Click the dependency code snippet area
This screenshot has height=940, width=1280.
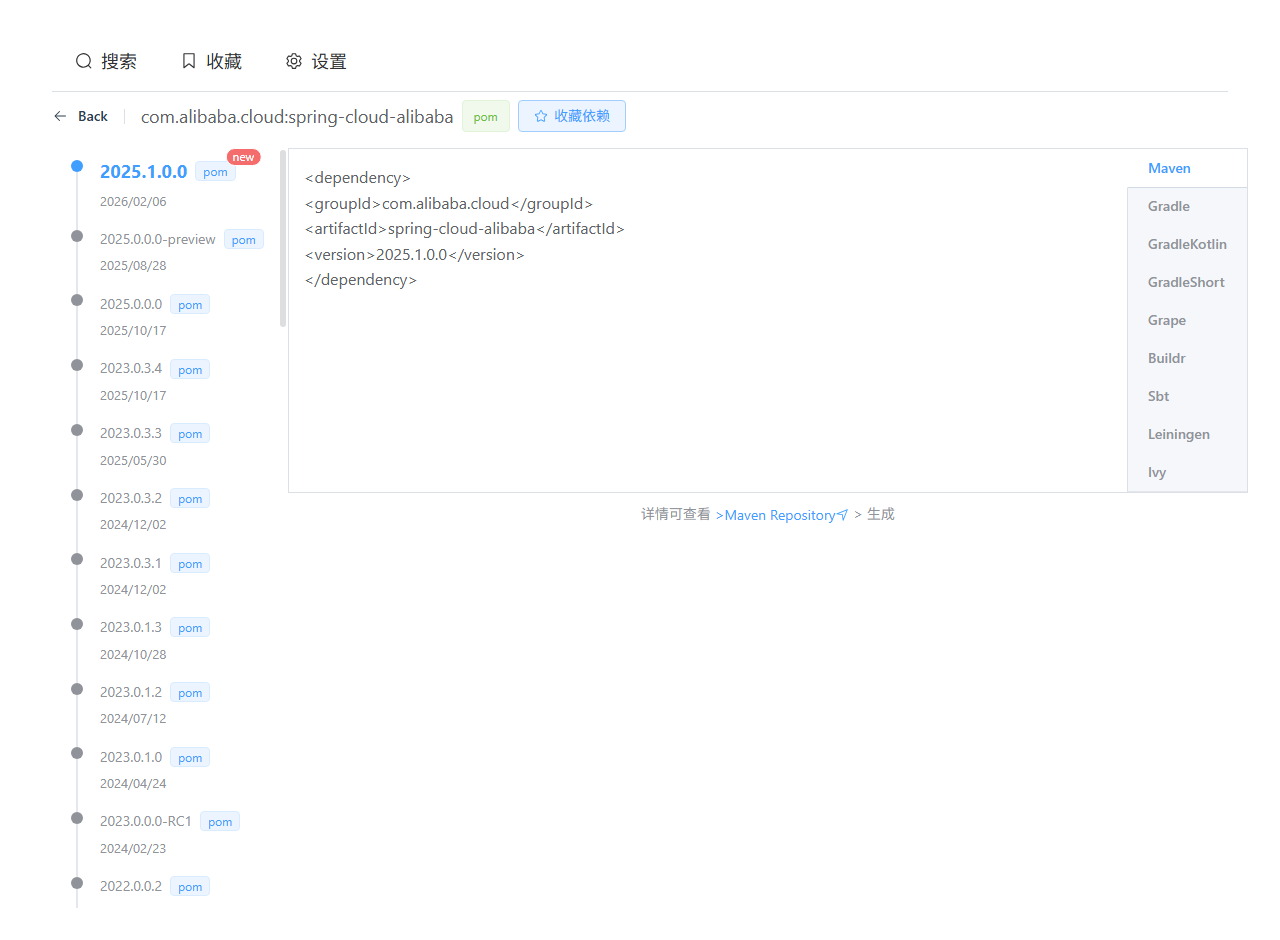click(708, 320)
